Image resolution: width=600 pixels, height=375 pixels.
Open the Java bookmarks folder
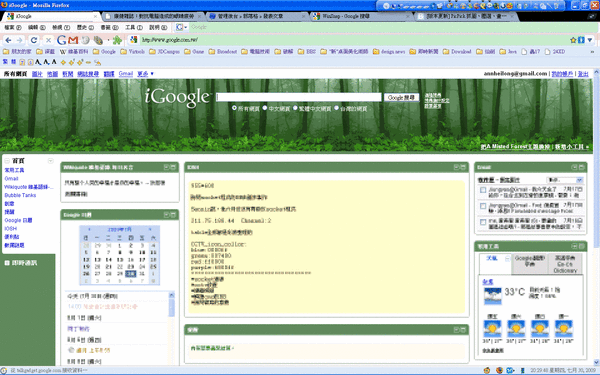(x=508, y=52)
